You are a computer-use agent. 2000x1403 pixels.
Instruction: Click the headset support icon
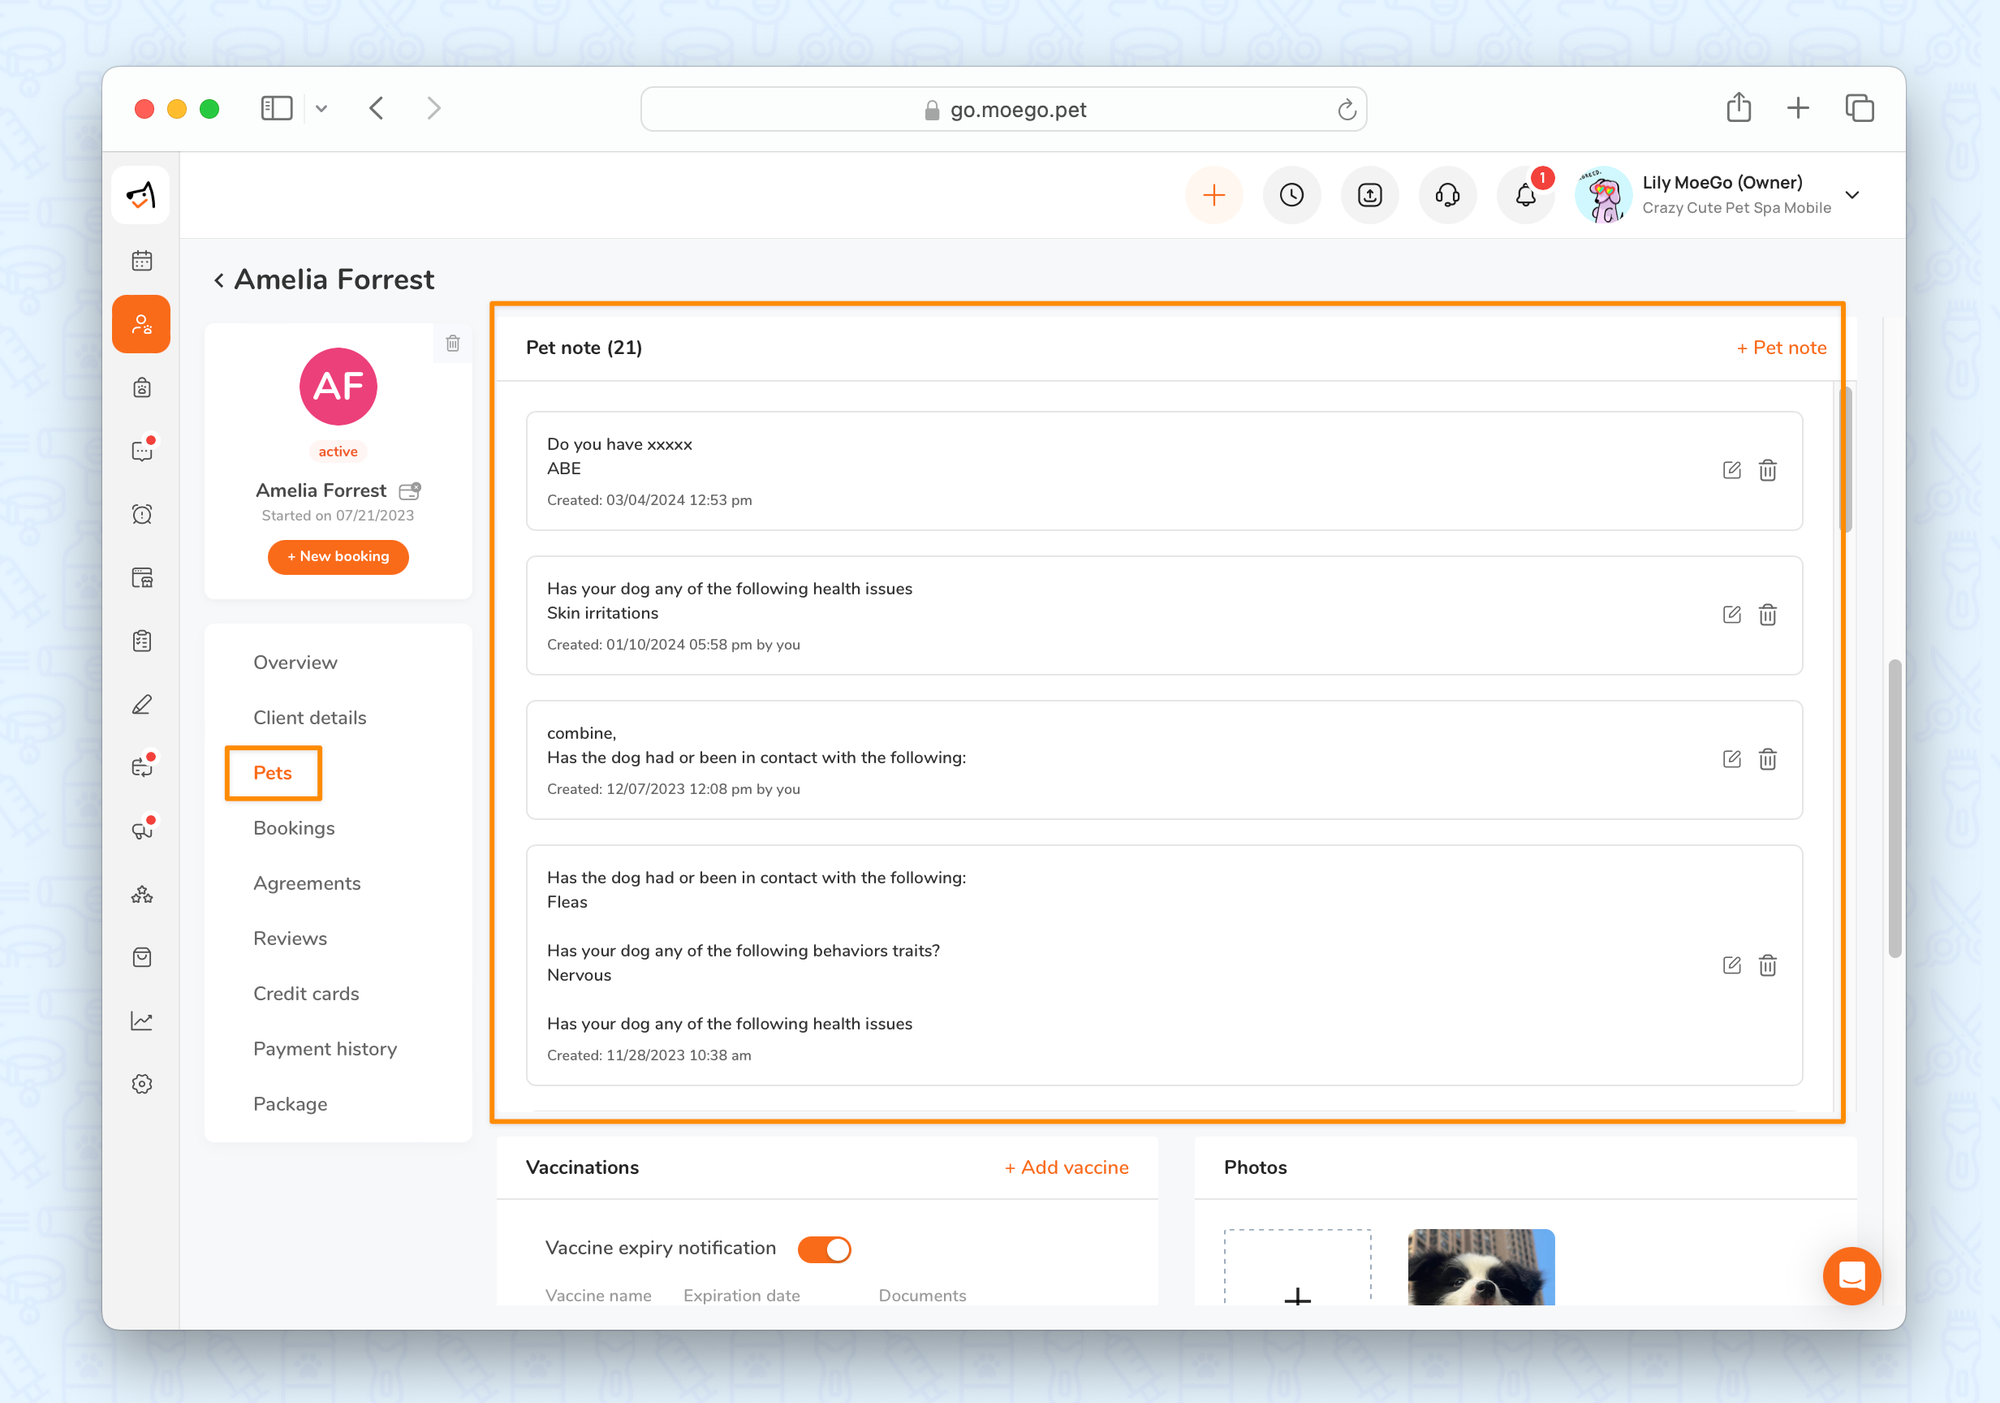(1447, 195)
